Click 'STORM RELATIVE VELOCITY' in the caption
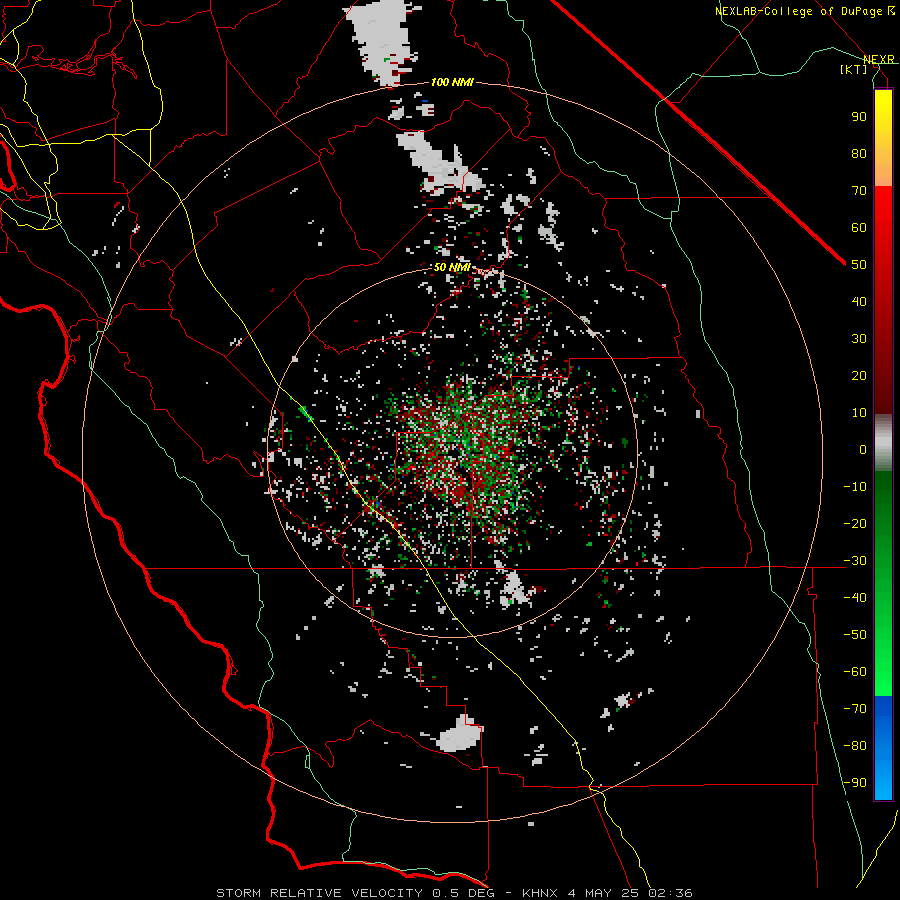This screenshot has width=900, height=900. coord(320,893)
